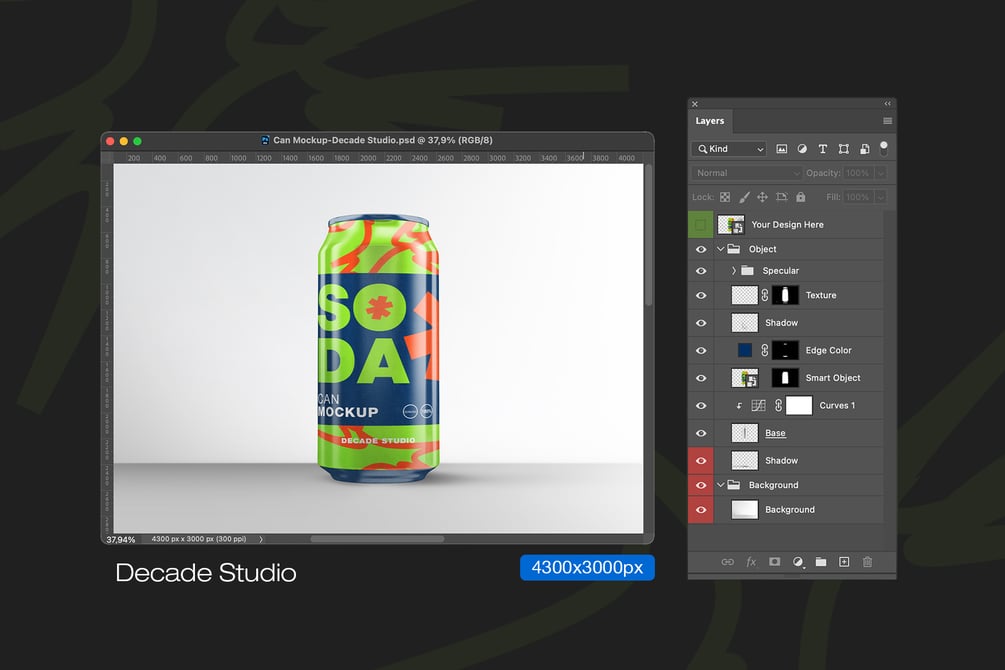
Task: Lock artboard nesting icon
Action: 781,197
